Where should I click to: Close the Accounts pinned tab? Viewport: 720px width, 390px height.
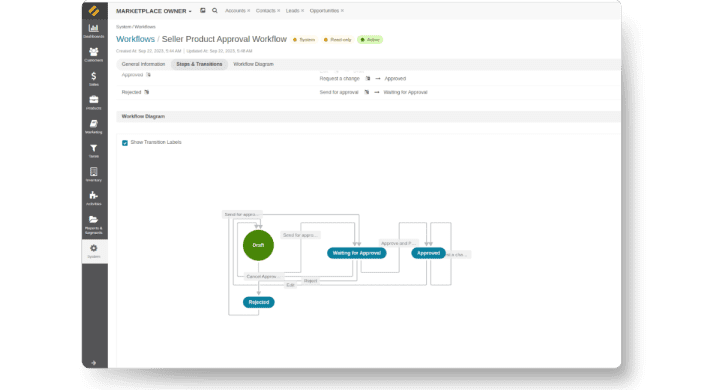(249, 11)
